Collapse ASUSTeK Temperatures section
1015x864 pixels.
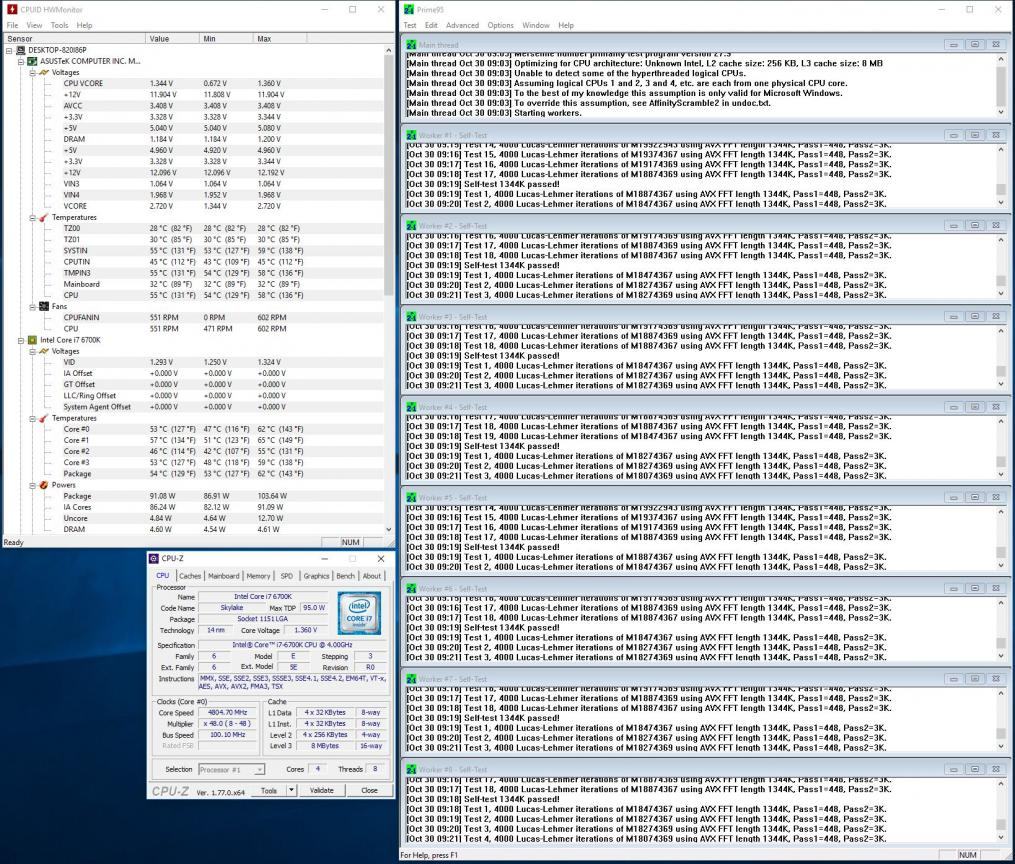(32, 217)
